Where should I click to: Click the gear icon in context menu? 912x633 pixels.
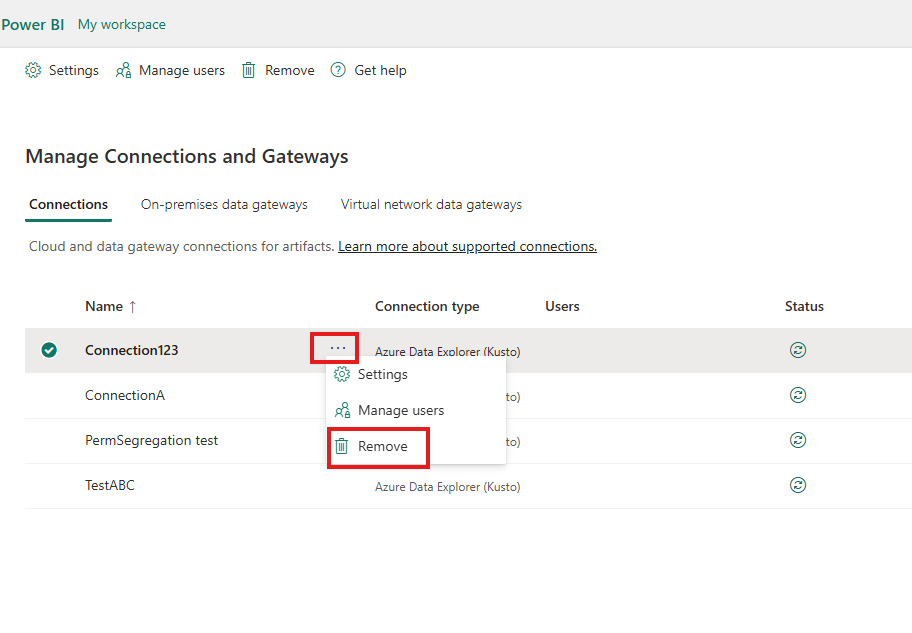[342, 374]
